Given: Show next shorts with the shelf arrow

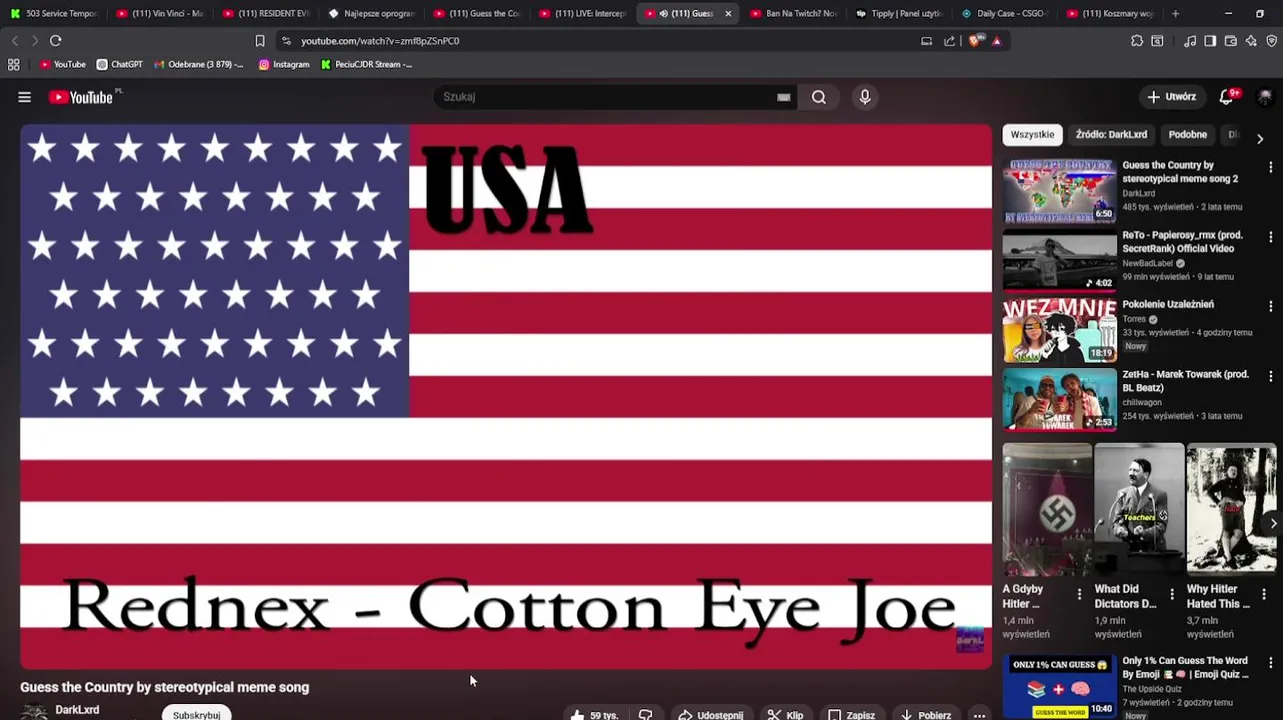Looking at the screenshot, I should tap(1272, 523).
